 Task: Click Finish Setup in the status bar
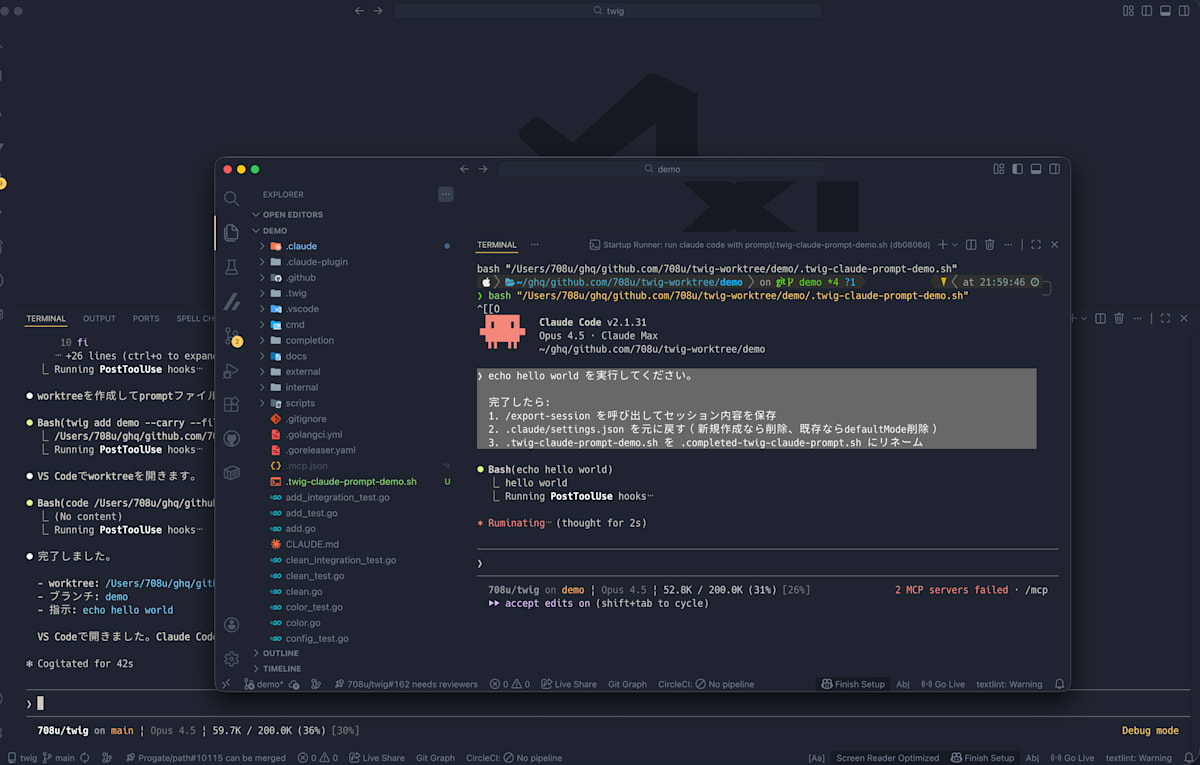pyautogui.click(x=853, y=684)
